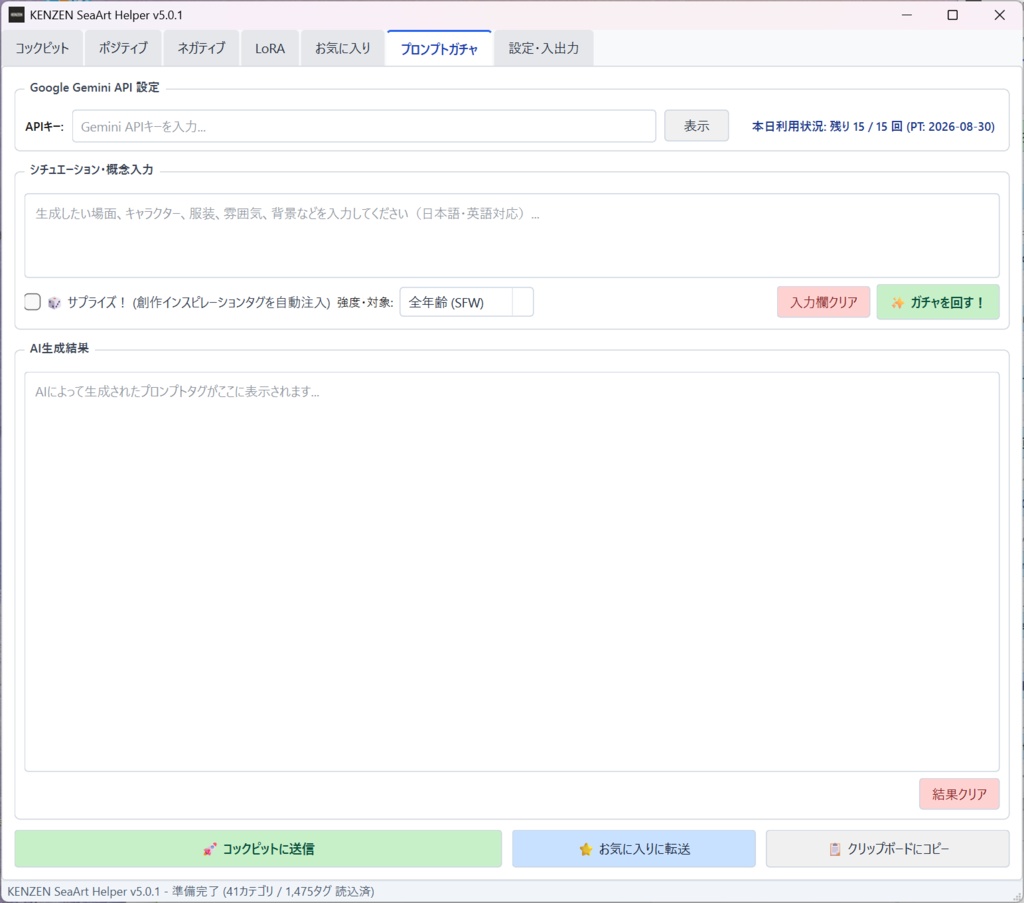Click the clipboard icon on コピー button

click(x=835, y=849)
